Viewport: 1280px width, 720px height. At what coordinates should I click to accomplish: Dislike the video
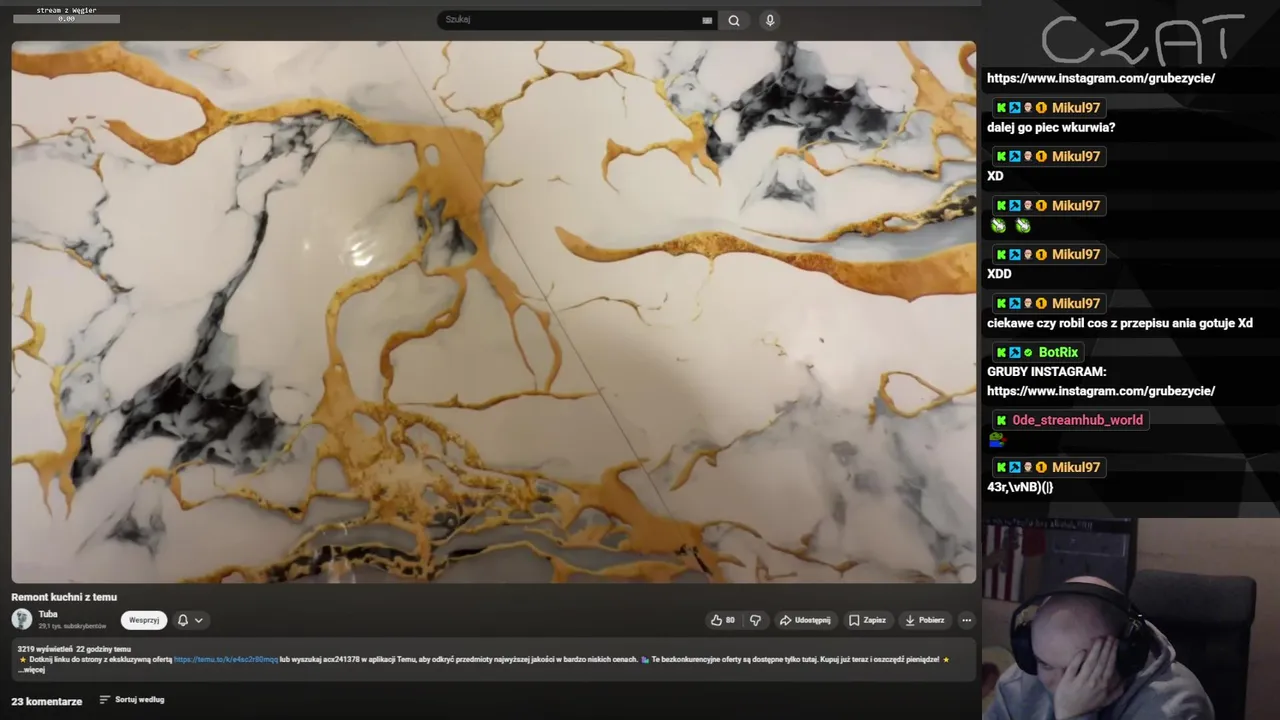coord(755,620)
